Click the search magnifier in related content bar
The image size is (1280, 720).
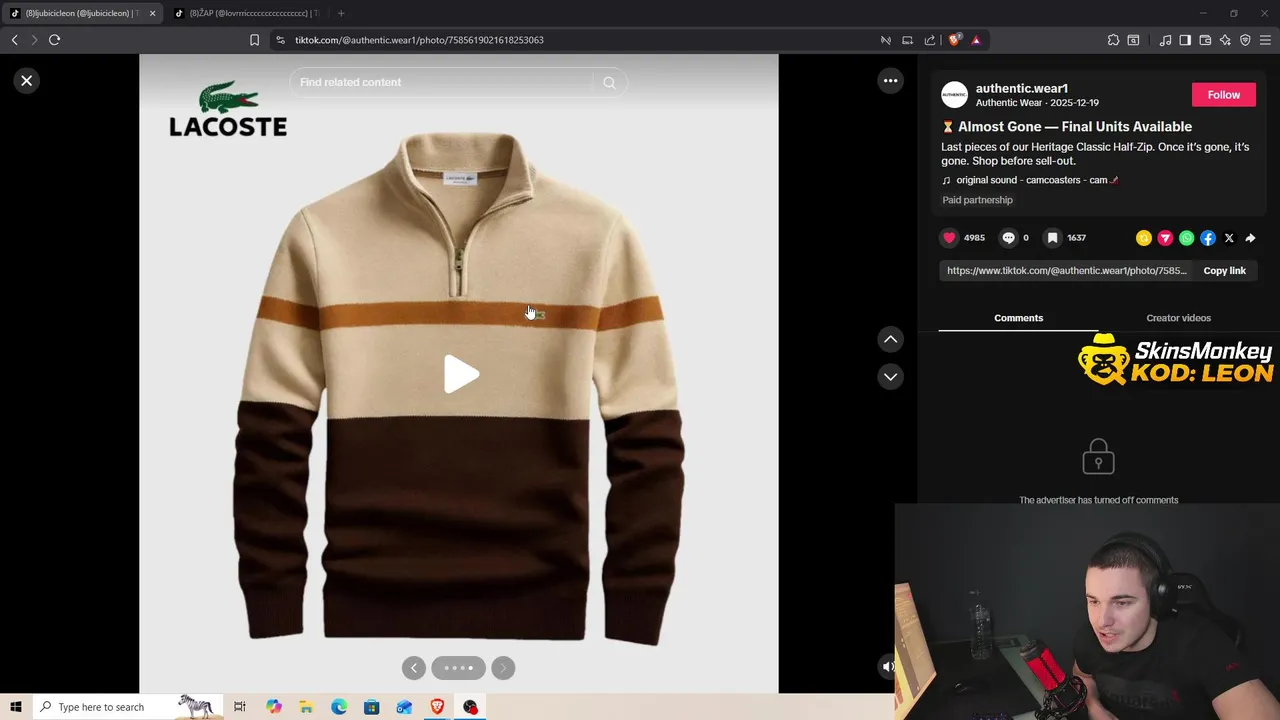[x=609, y=83]
